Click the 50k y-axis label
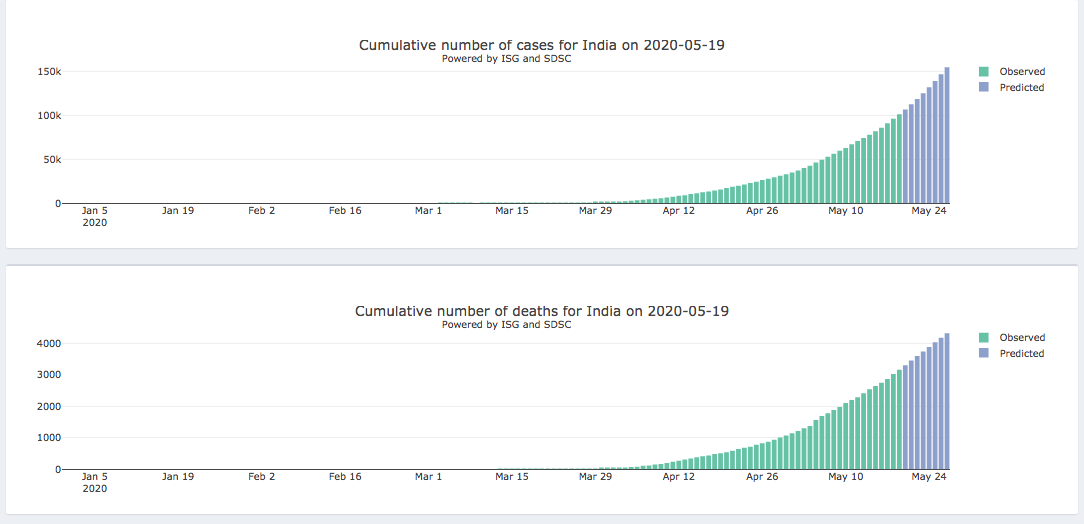The height and width of the screenshot is (524, 1084). click(52, 160)
